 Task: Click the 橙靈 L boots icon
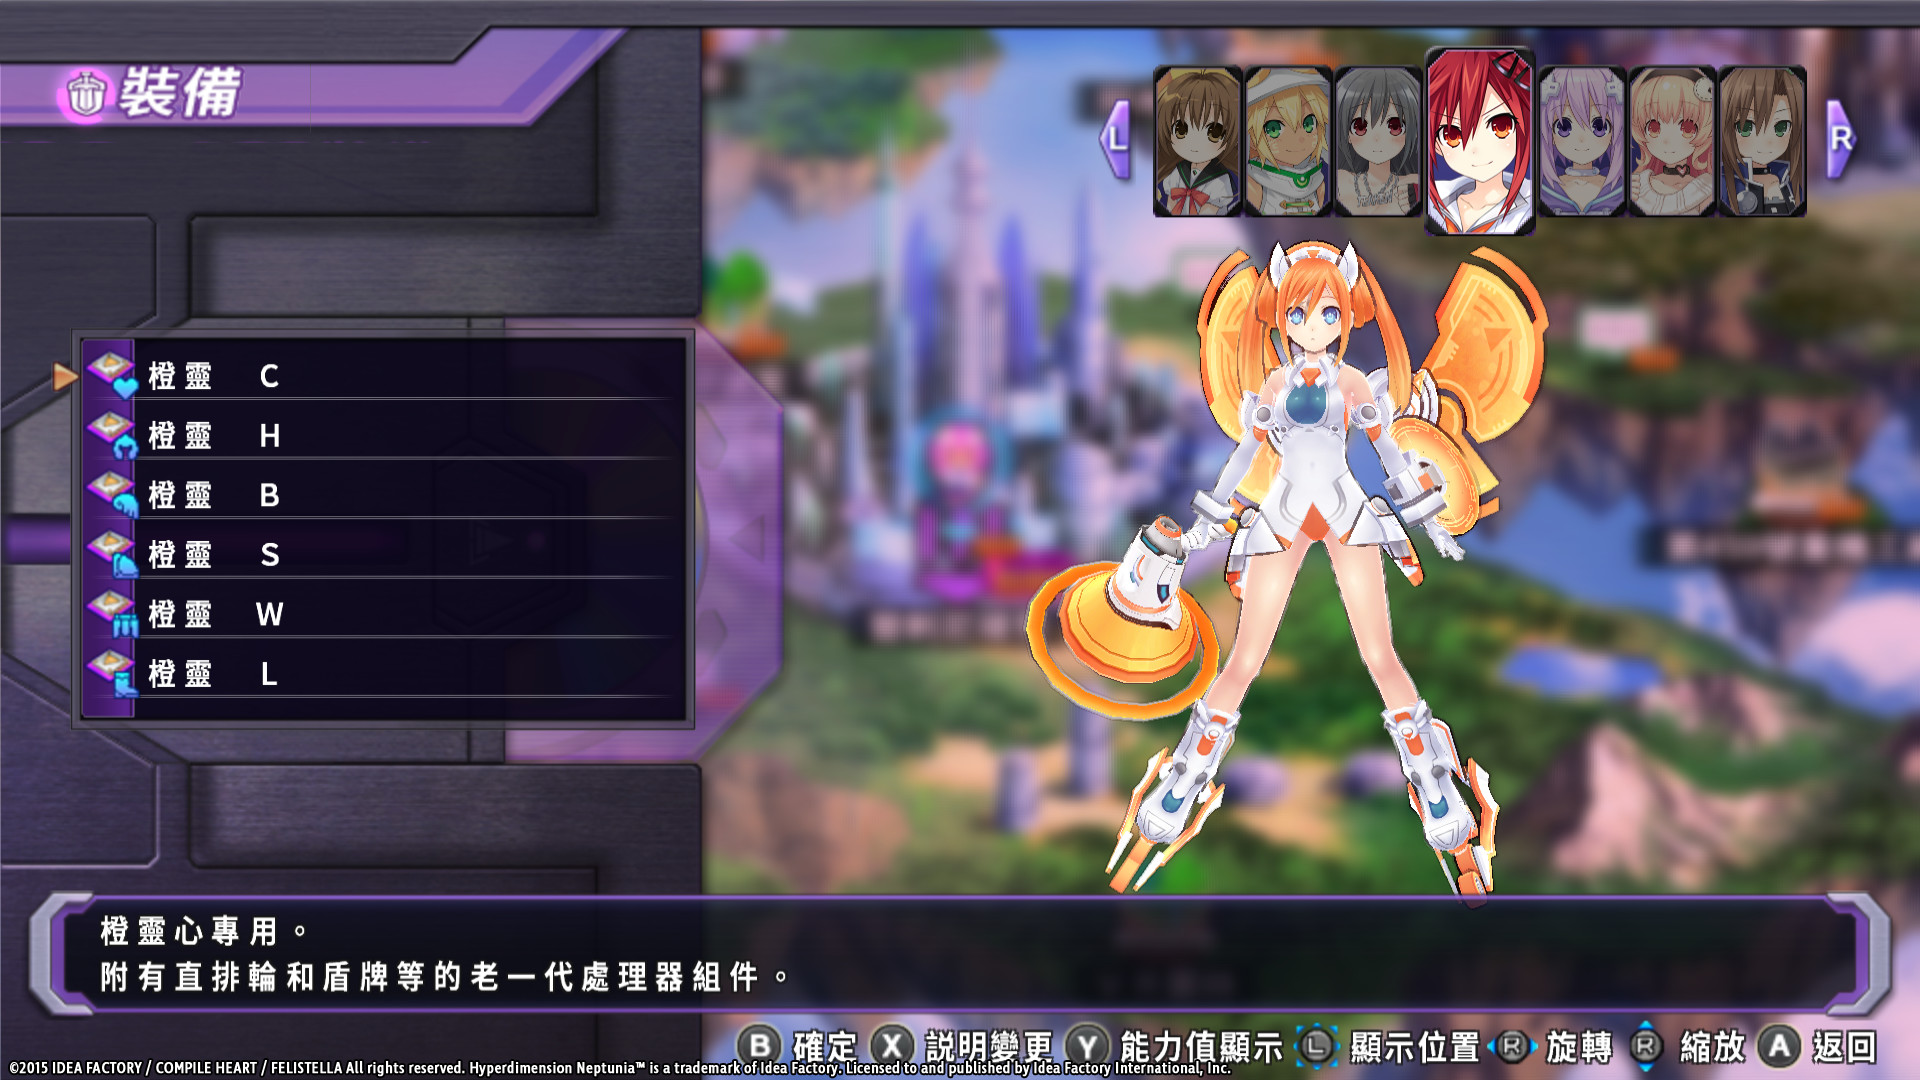click(x=112, y=672)
